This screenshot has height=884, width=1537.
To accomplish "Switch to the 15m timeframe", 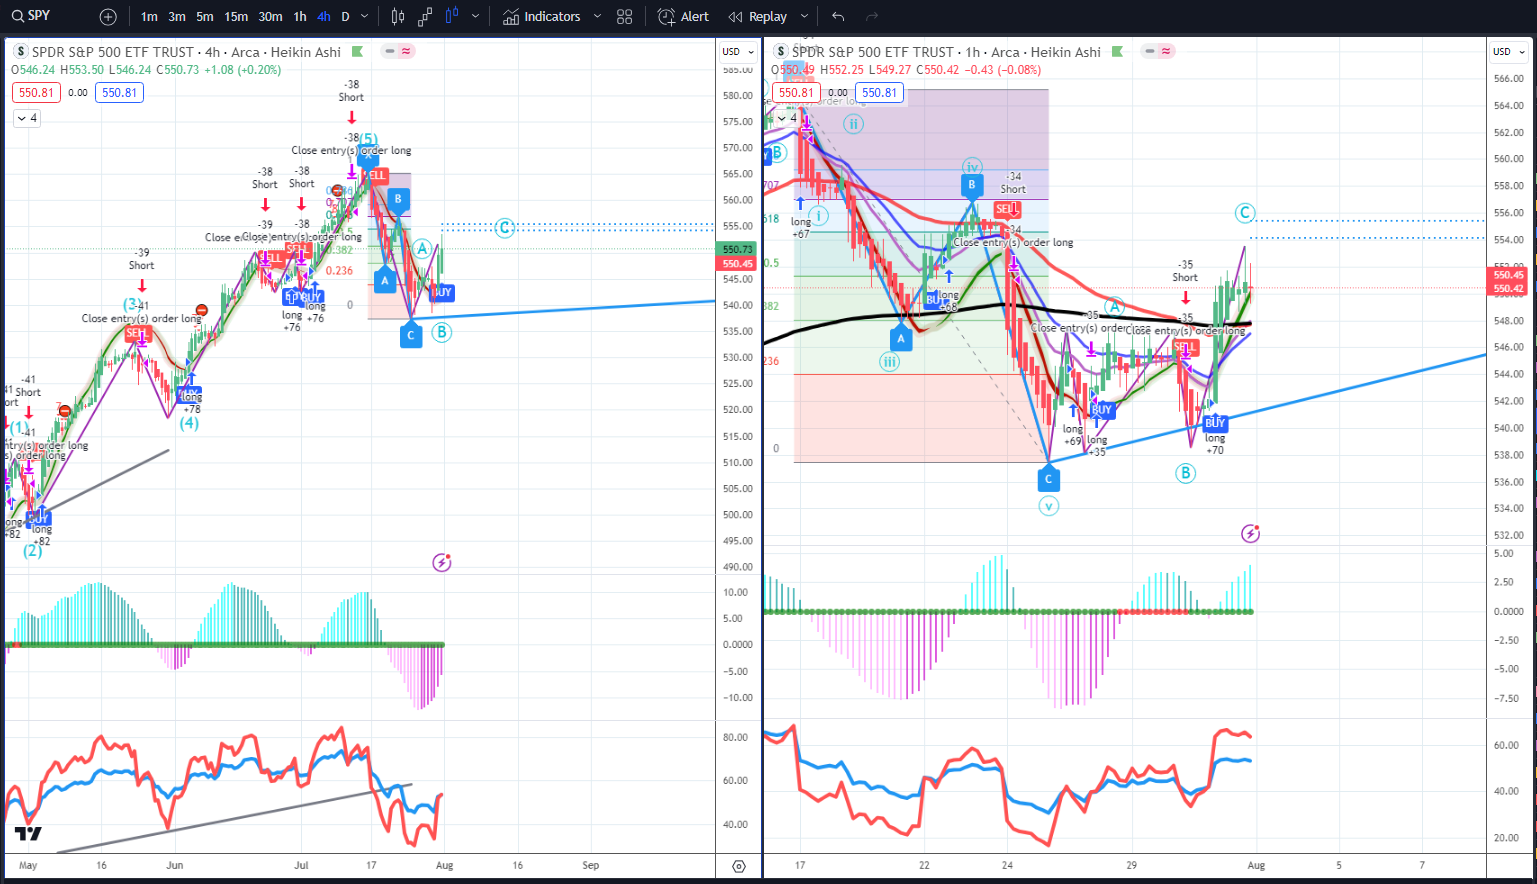I will point(236,17).
